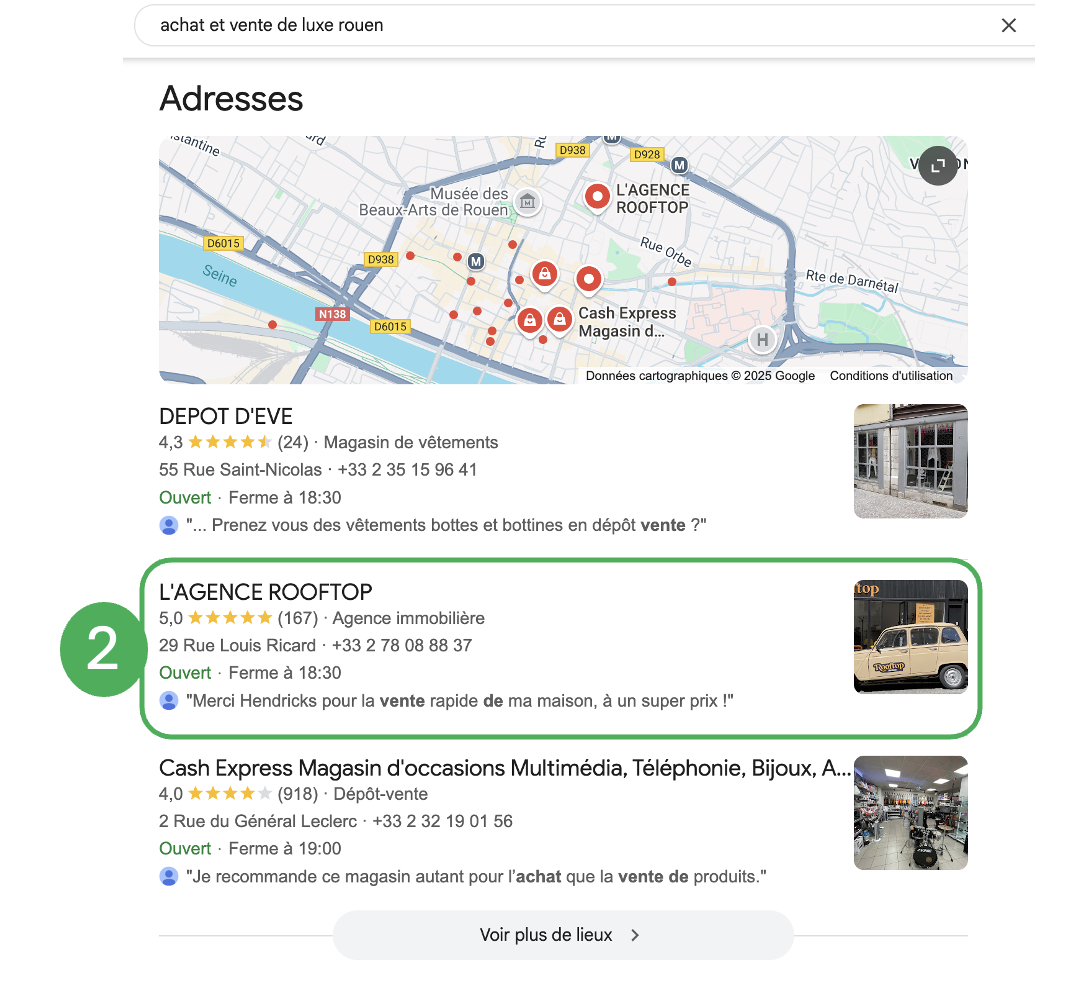Viewport: 1086px width, 988px height.
Task: Click the 'Rte de Darnétal' map label
Action: 852,281
